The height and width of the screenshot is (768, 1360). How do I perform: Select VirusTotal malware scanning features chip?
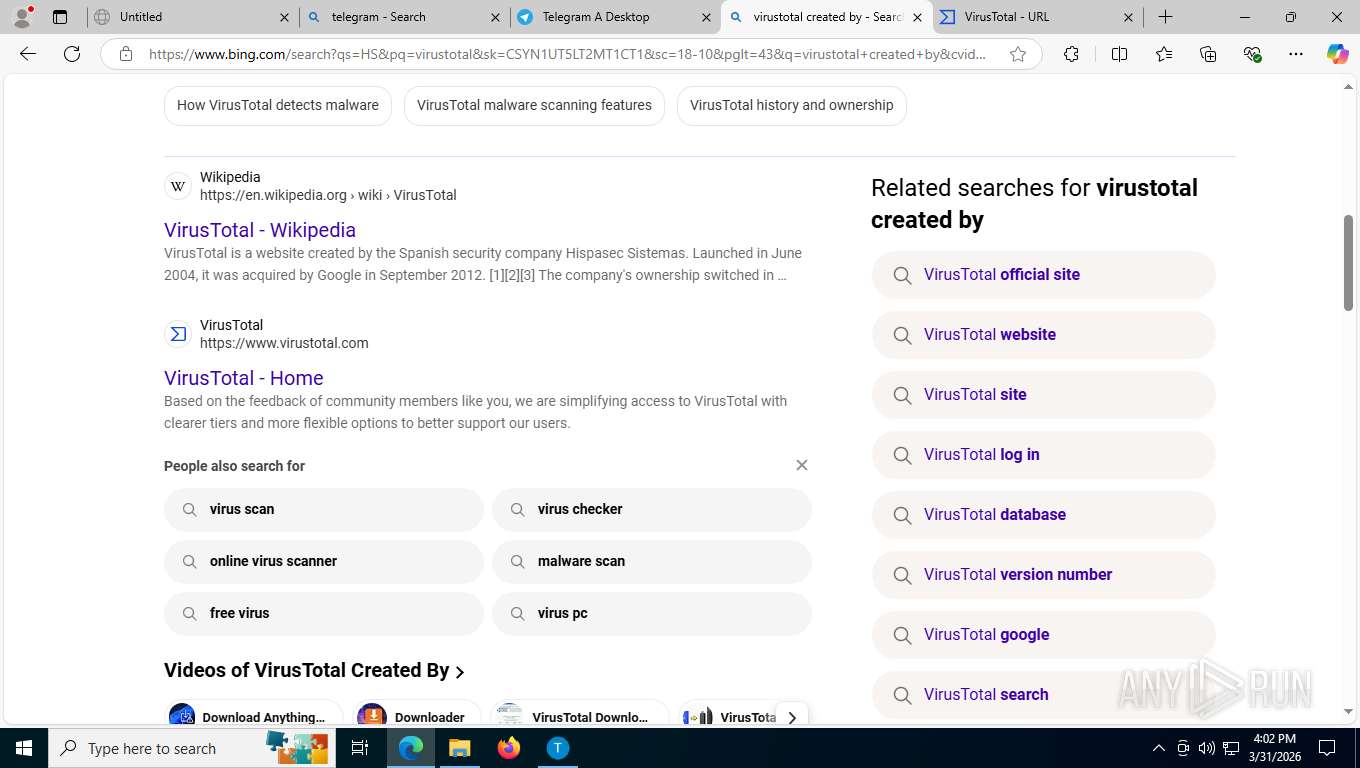coord(534,105)
